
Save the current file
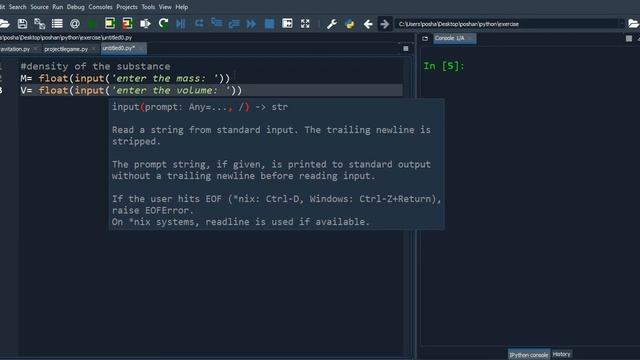pos(22,24)
